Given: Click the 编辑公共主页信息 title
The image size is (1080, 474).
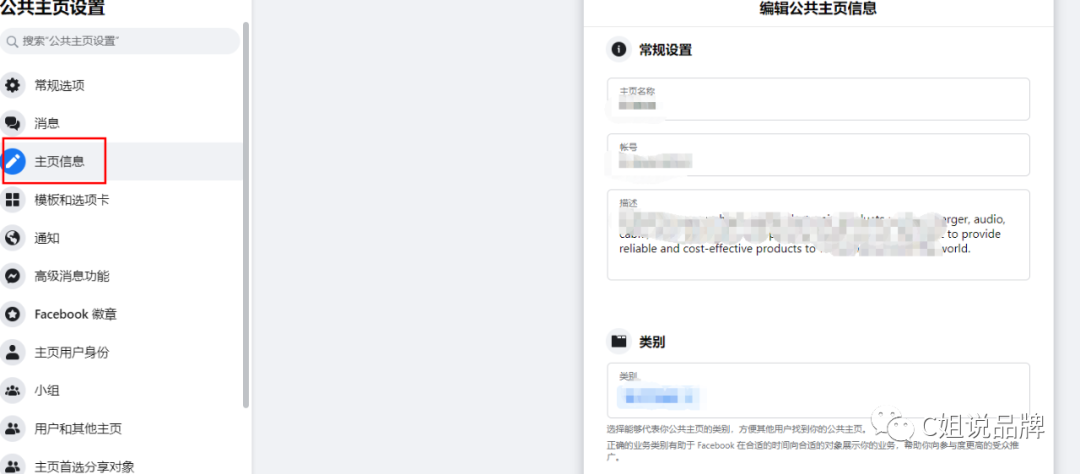Looking at the screenshot, I should pyautogui.click(x=818, y=8).
